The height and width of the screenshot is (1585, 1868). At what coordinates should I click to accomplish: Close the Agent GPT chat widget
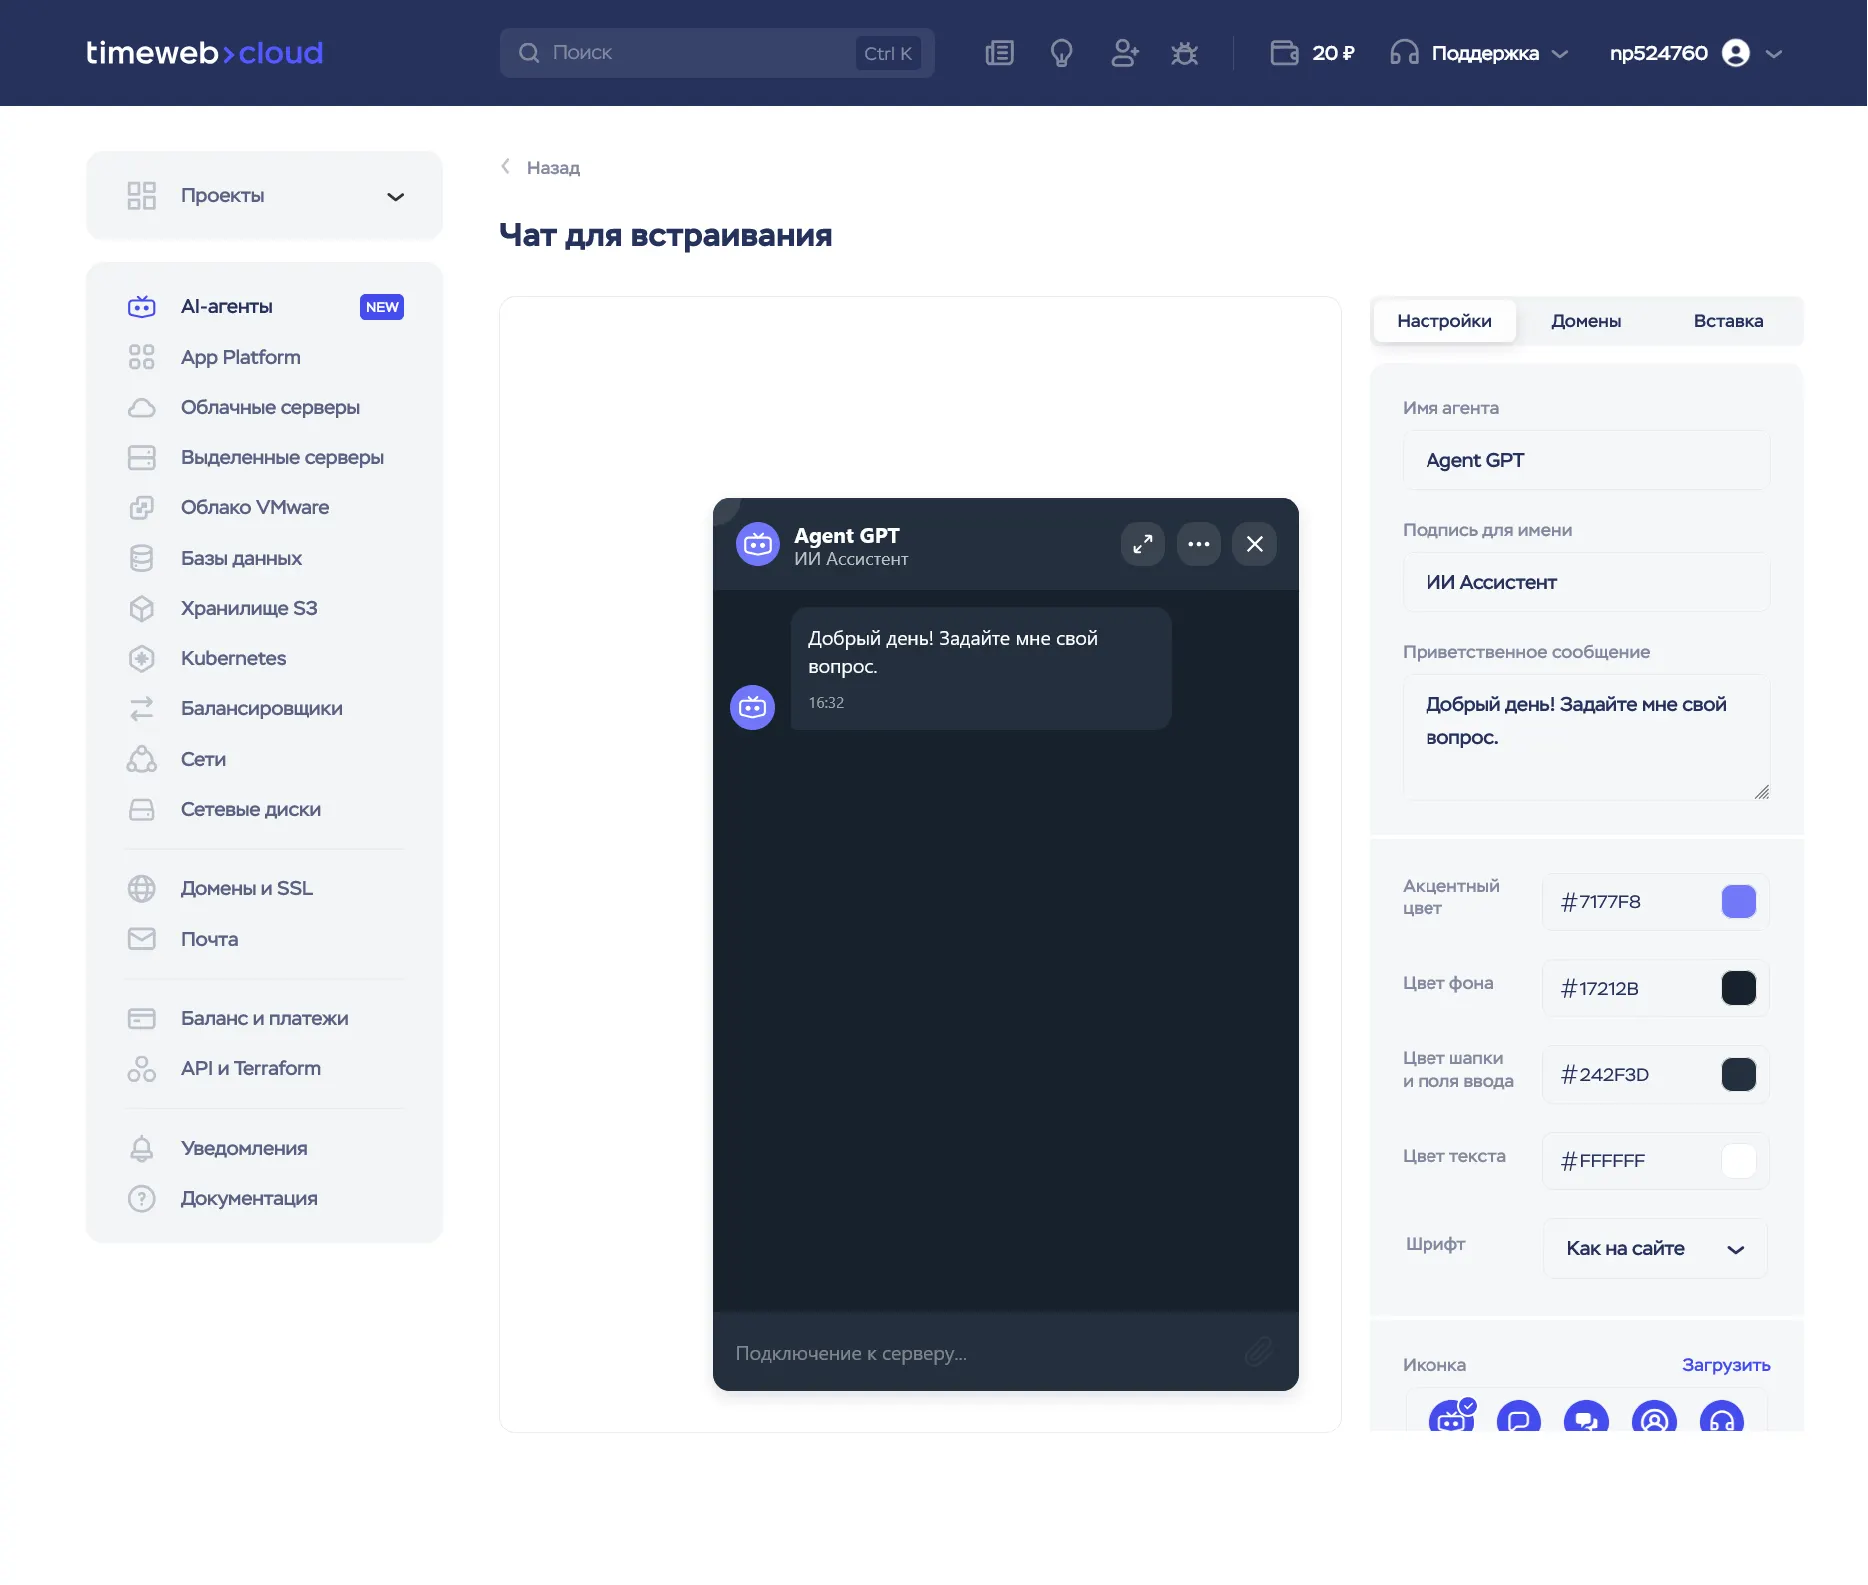coord(1254,544)
